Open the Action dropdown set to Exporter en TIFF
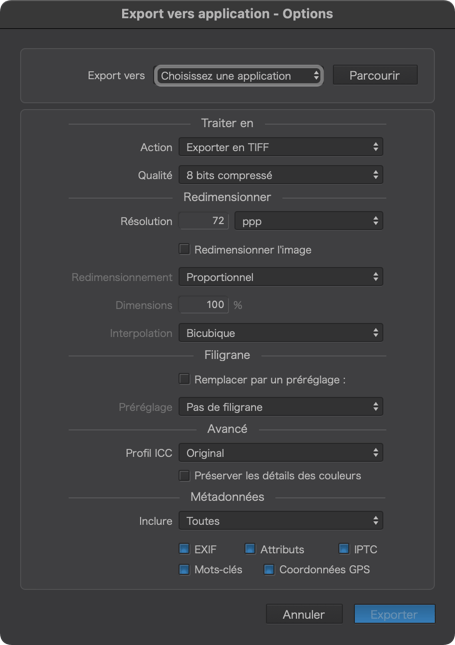455x645 pixels. coord(281,147)
